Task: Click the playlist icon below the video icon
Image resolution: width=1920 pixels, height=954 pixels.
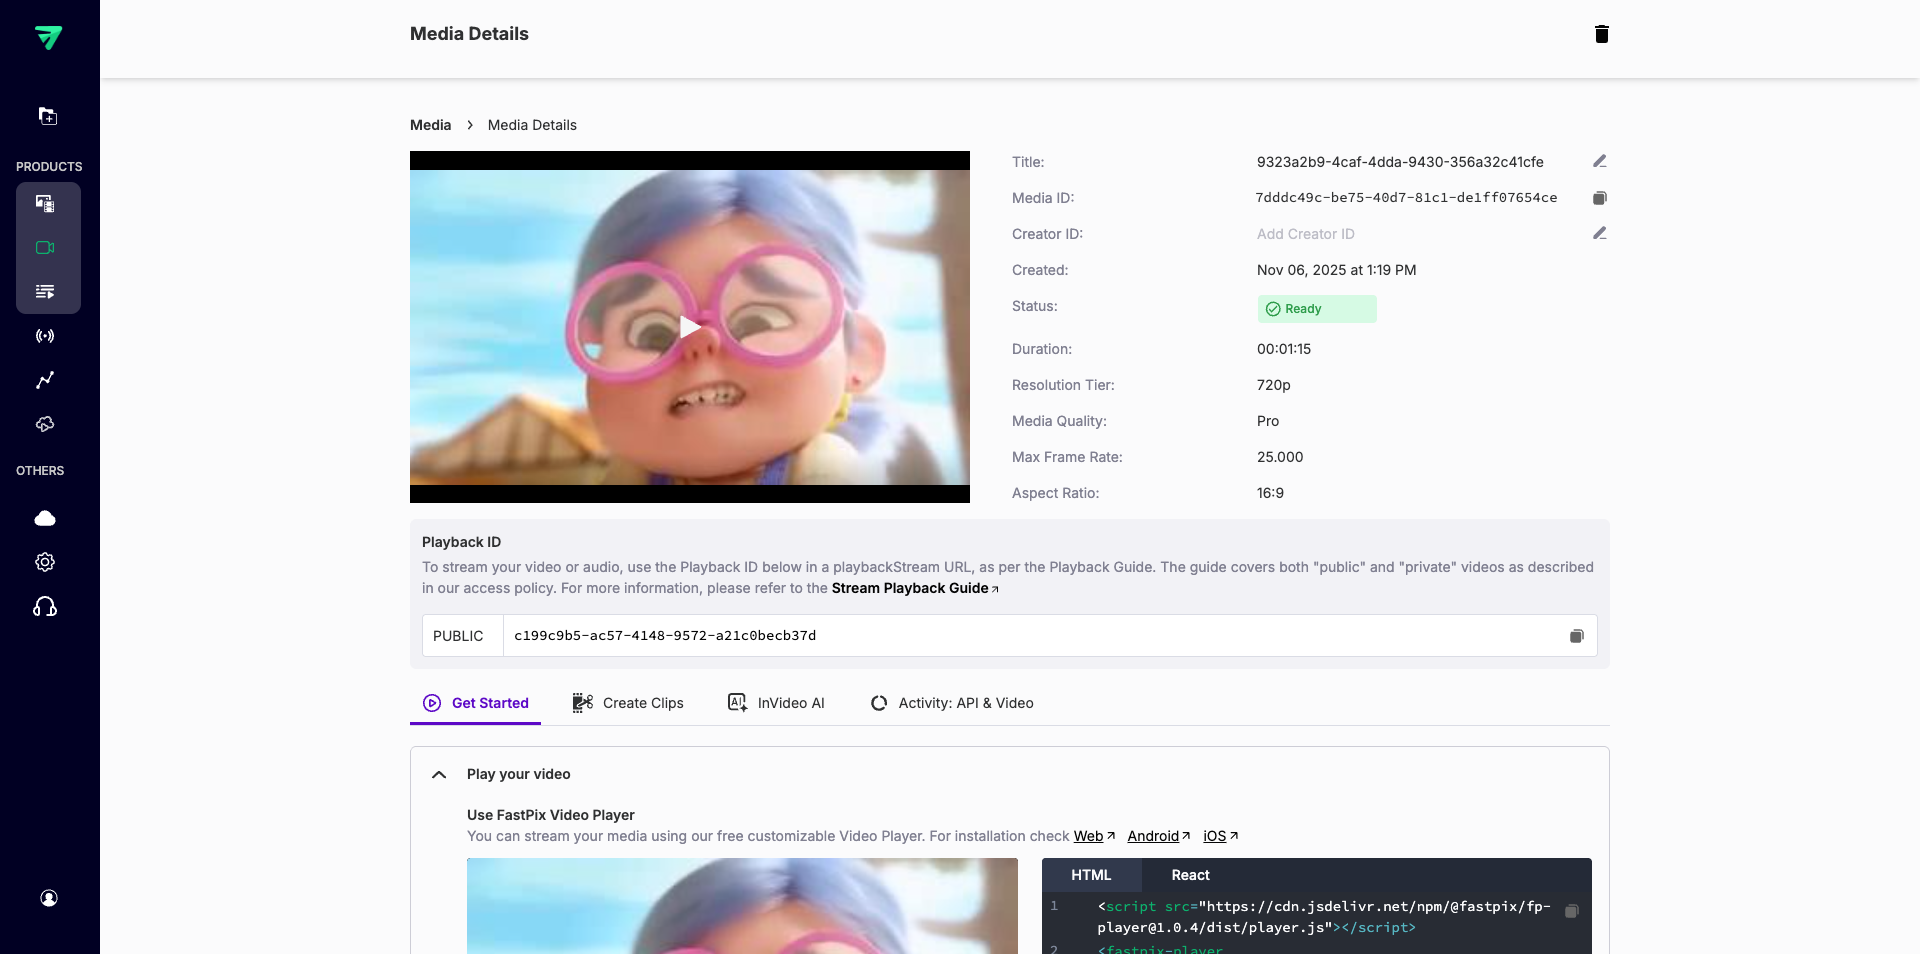Action: pyautogui.click(x=45, y=292)
